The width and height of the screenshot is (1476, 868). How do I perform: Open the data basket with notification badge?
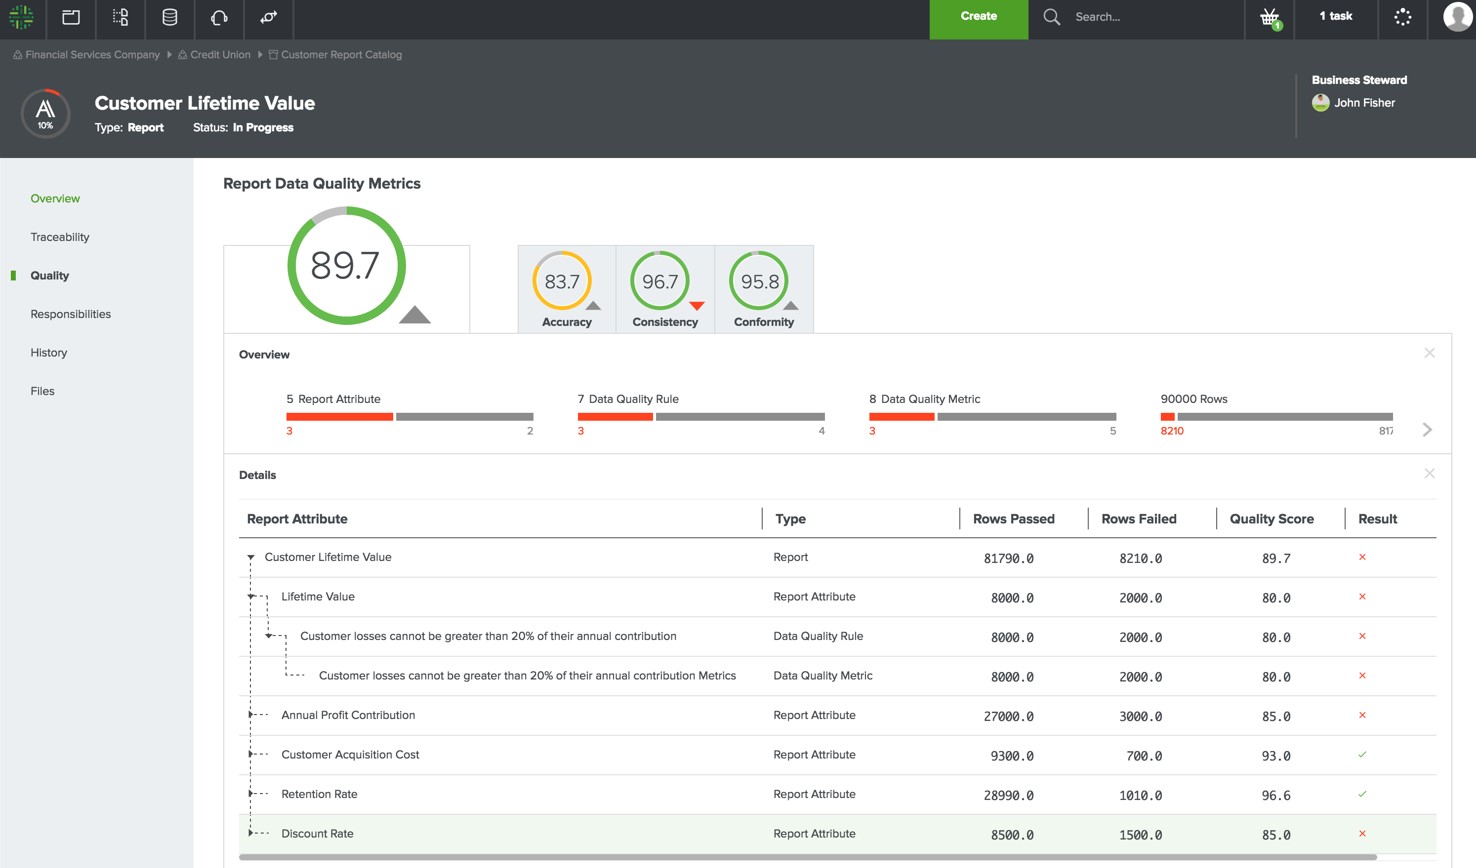coord(1268,17)
